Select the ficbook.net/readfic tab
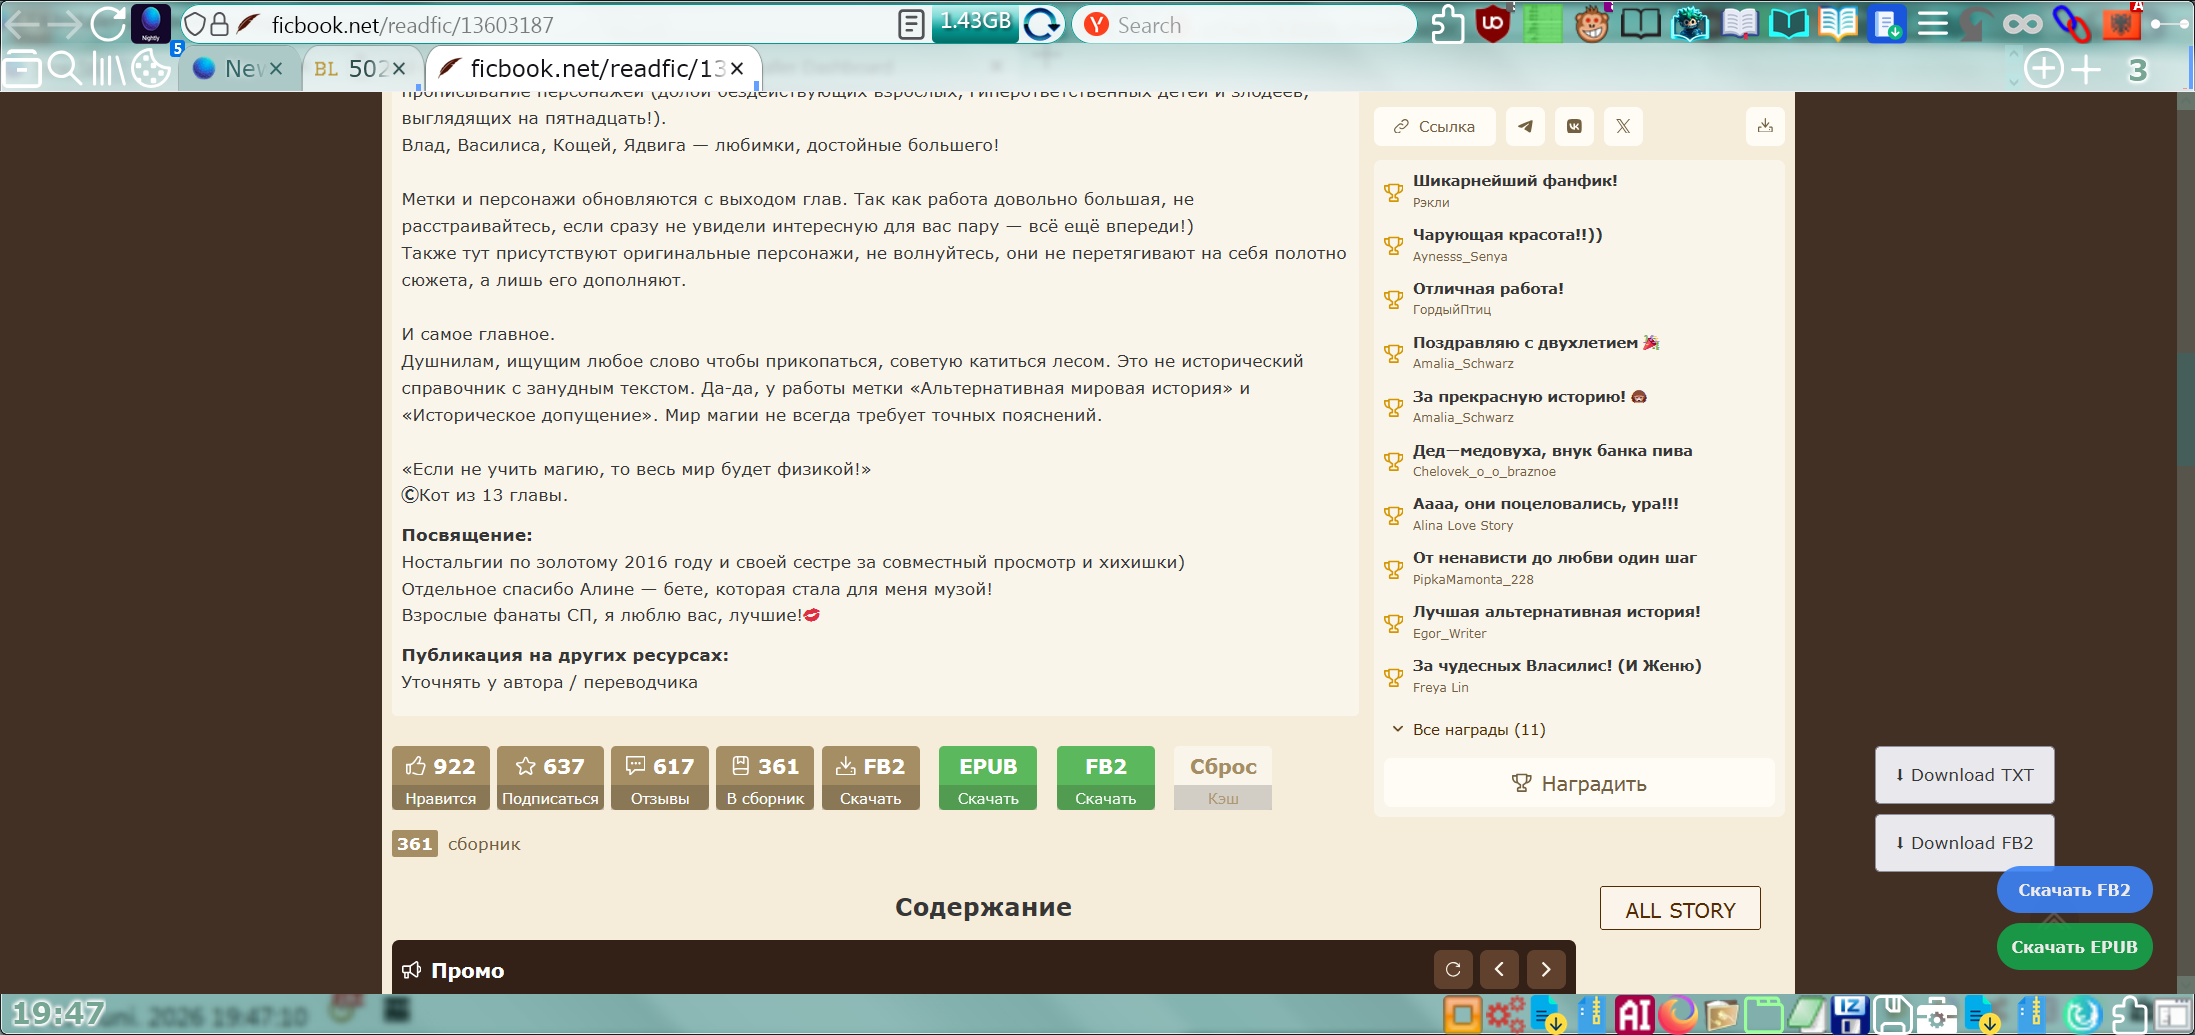The height and width of the screenshot is (1035, 2195). click(x=595, y=69)
